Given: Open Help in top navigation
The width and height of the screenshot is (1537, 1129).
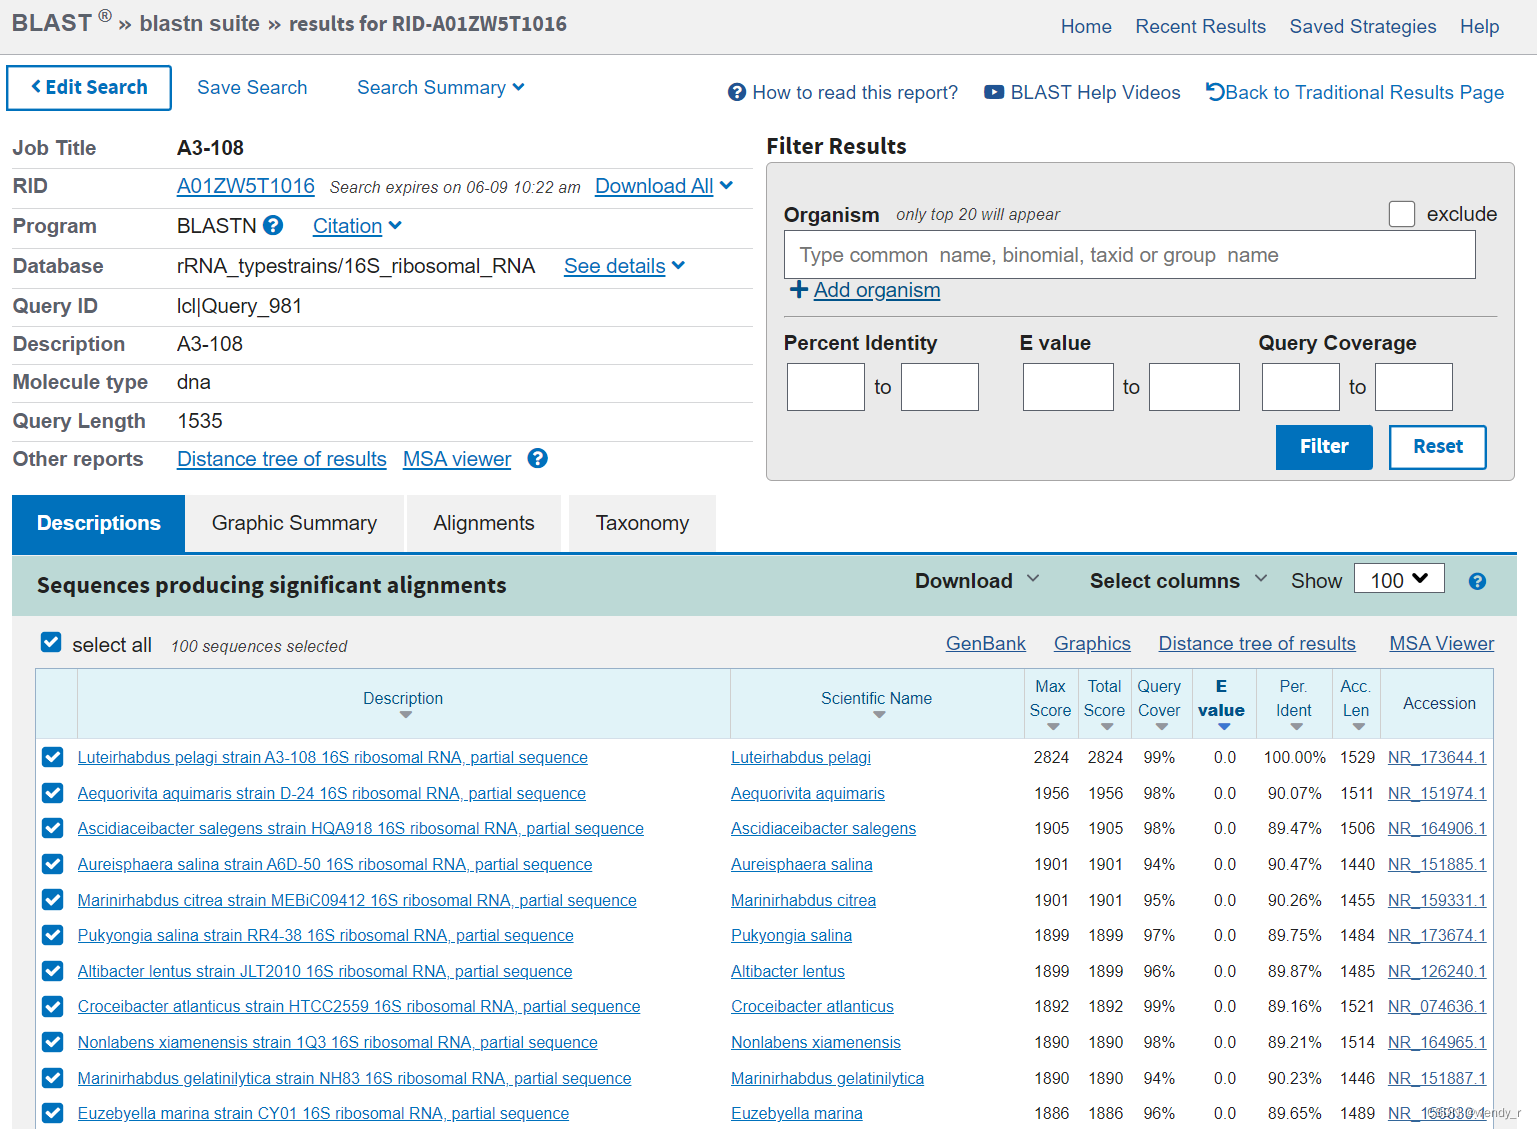Looking at the screenshot, I should pyautogui.click(x=1479, y=27).
